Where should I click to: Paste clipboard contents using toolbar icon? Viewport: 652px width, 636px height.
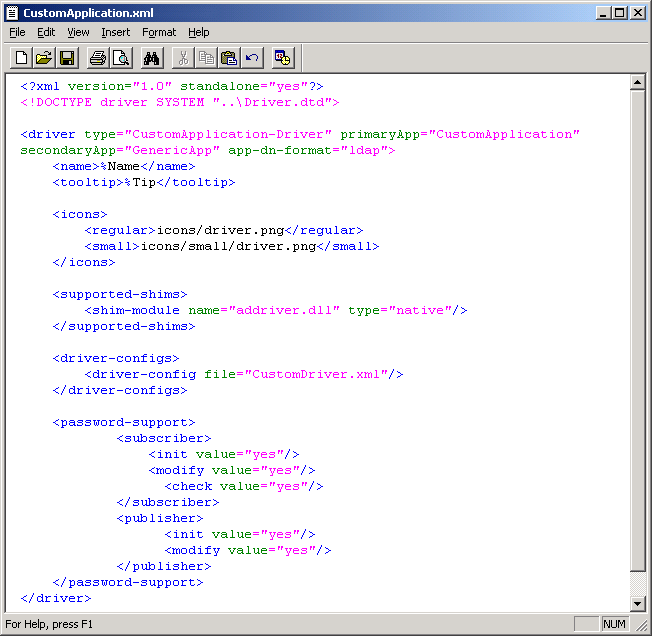pyautogui.click(x=229, y=58)
